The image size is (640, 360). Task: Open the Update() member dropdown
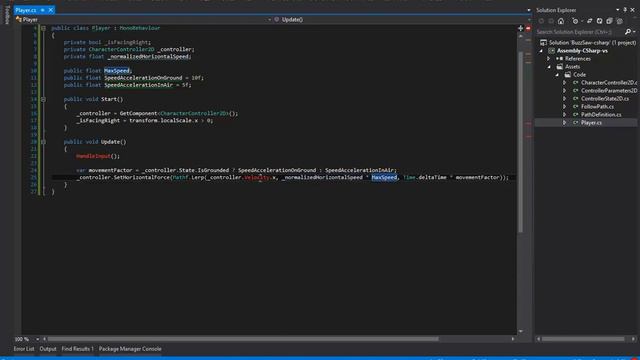click(529, 20)
